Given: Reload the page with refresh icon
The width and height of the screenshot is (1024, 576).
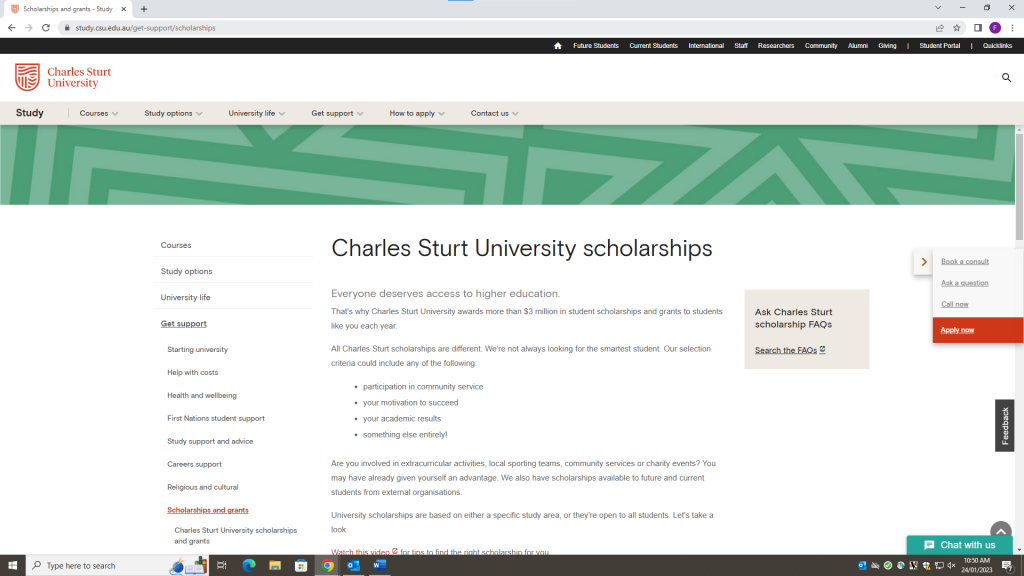Looking at the screenshot, I should point(46,28).
